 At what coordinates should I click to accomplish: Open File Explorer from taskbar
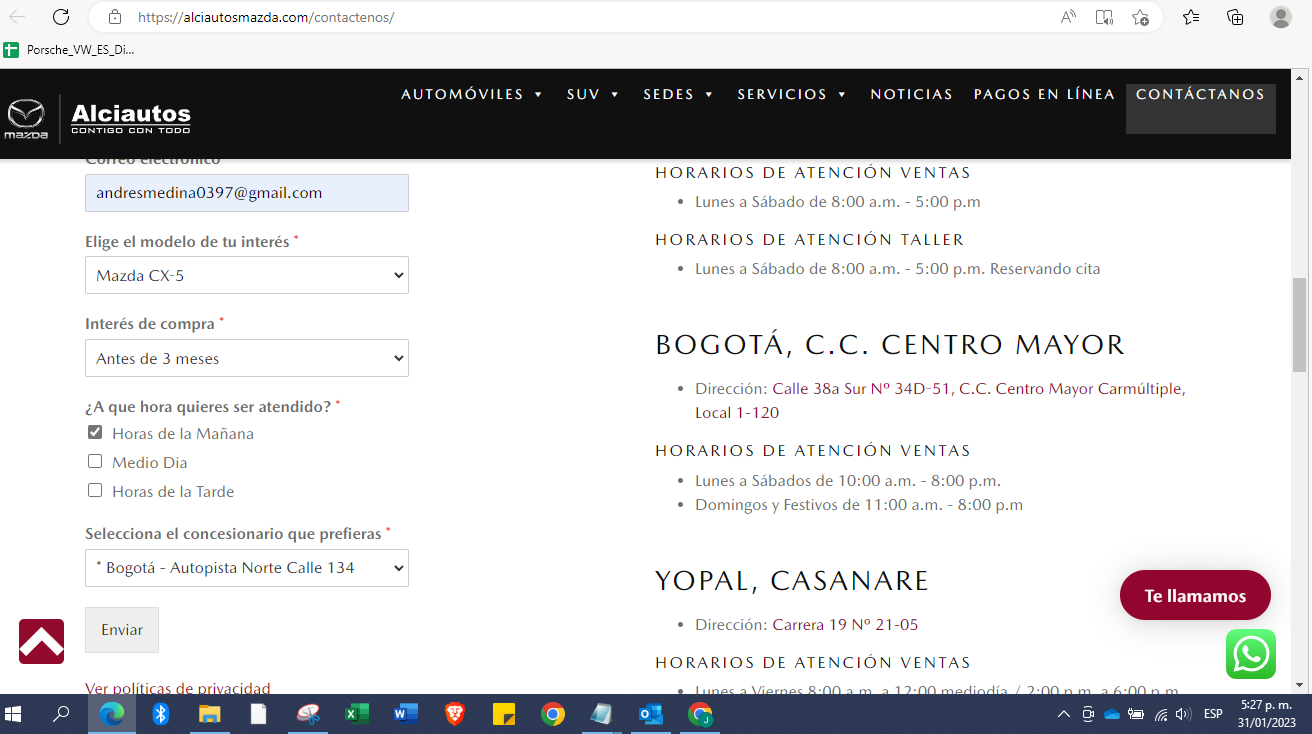(209, 714)
